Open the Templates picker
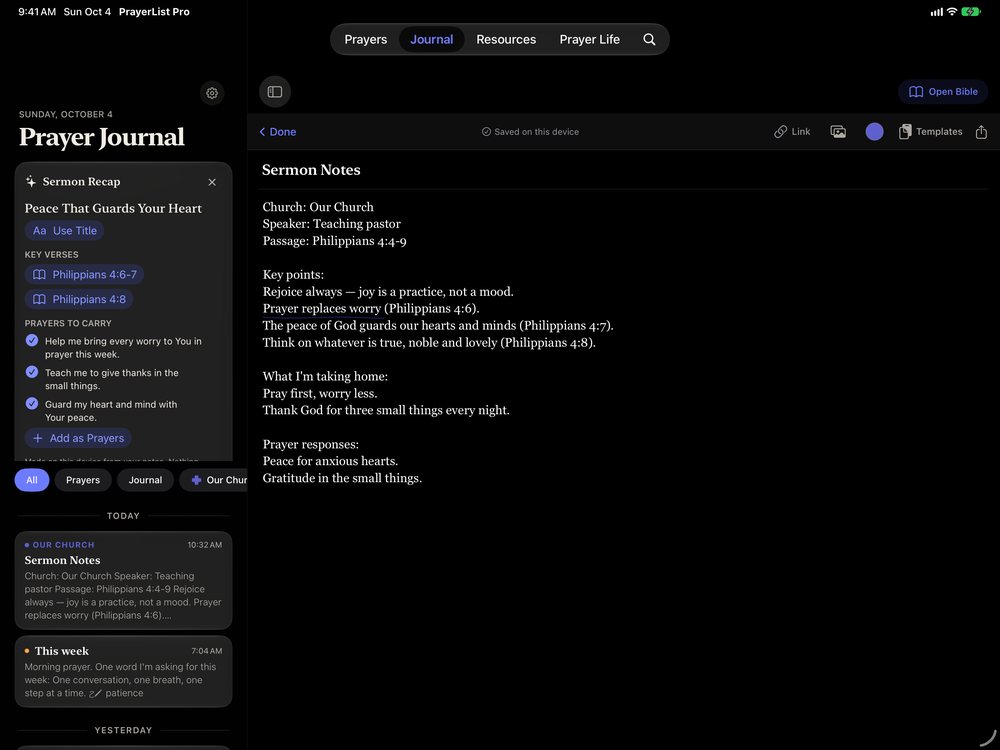 pos(930,131)
